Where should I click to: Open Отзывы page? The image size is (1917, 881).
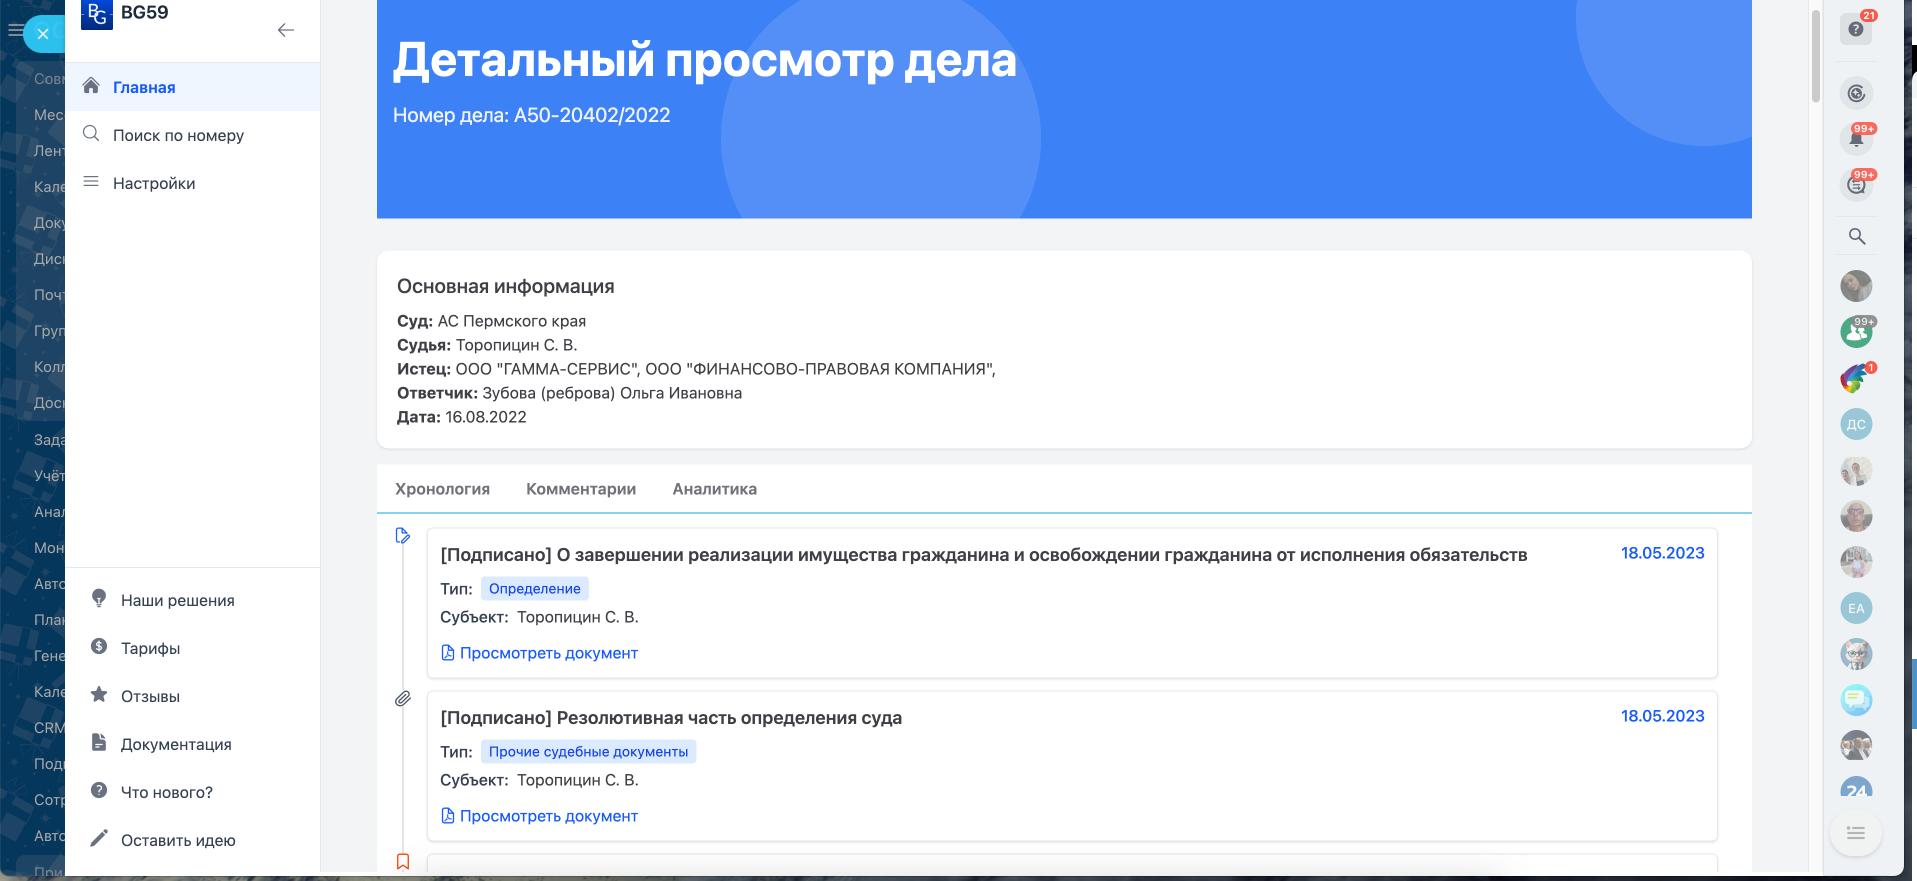[151, 696]
